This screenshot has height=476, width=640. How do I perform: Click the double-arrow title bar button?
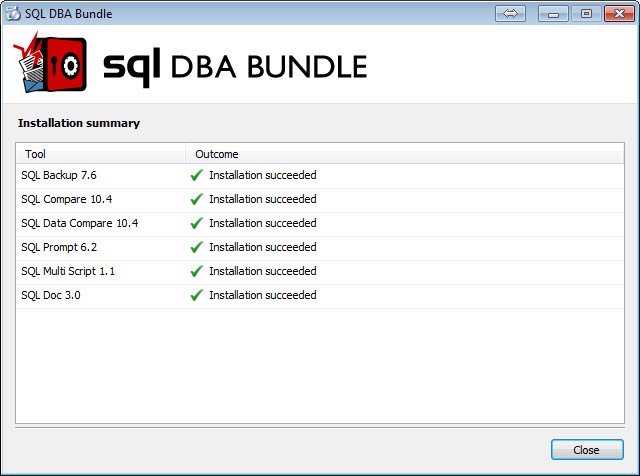click(510, 13)
